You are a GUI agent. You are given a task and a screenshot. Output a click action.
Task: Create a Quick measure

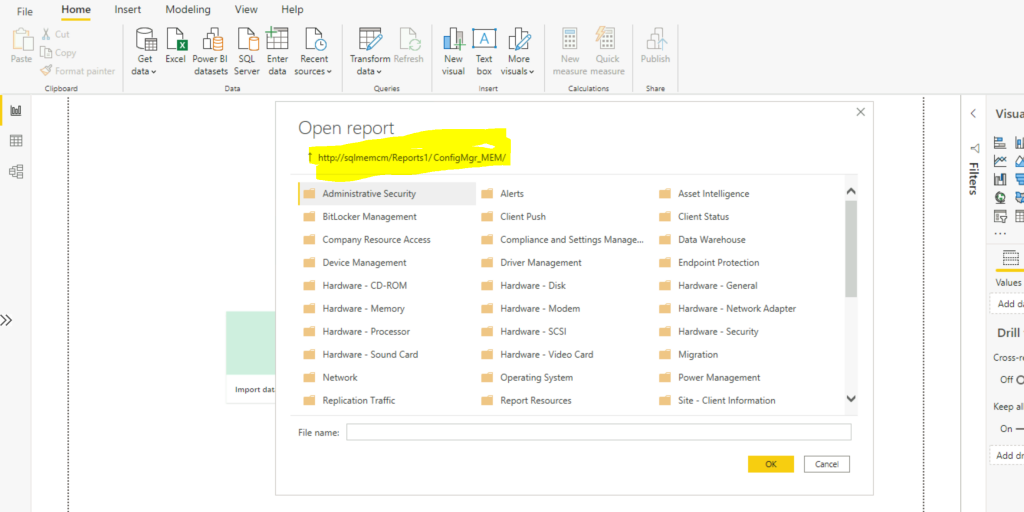coord(607,52)
